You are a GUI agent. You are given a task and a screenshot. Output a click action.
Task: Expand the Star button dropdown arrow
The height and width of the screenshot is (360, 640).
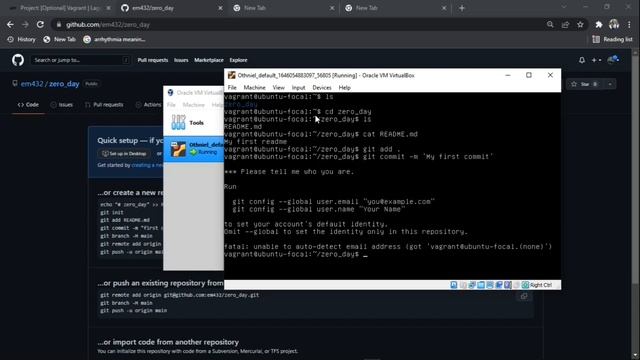click(610, 84)
